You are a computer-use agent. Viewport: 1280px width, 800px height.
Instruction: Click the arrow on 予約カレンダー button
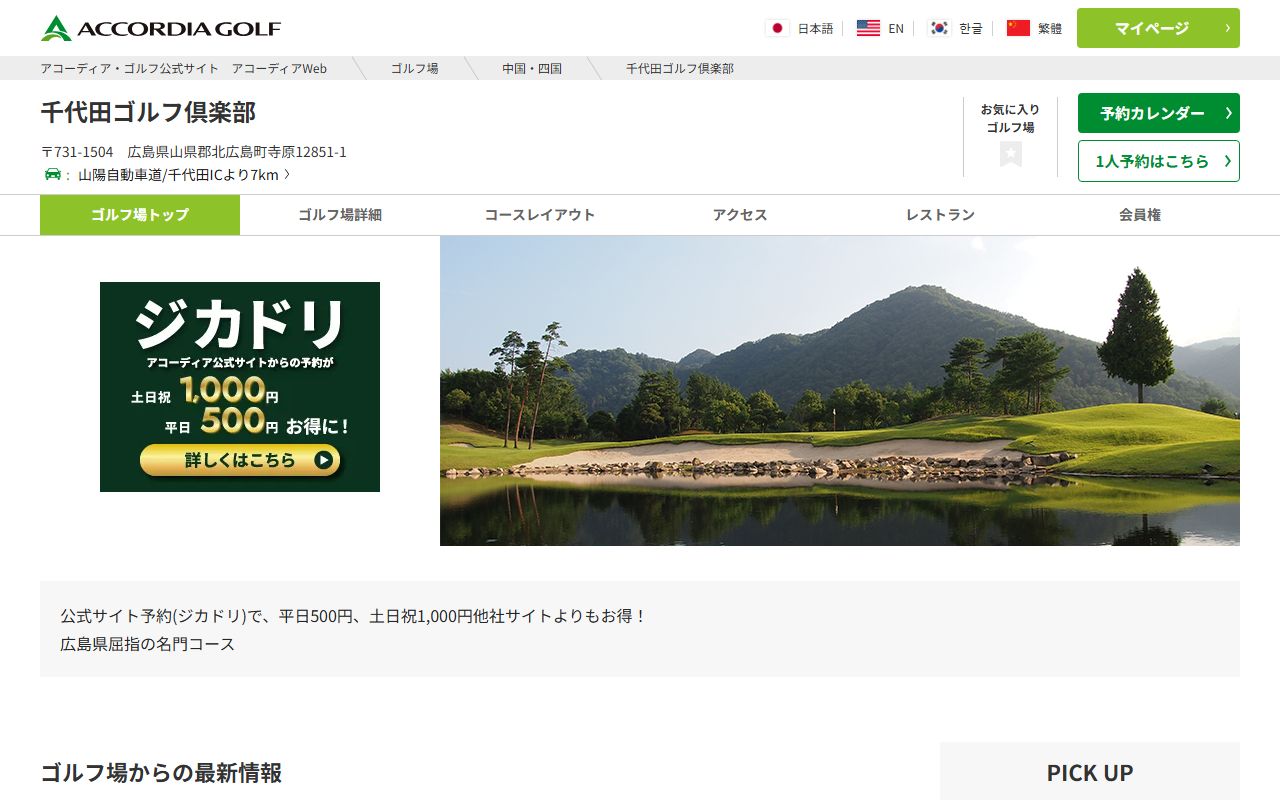[x=1228, y=113]
